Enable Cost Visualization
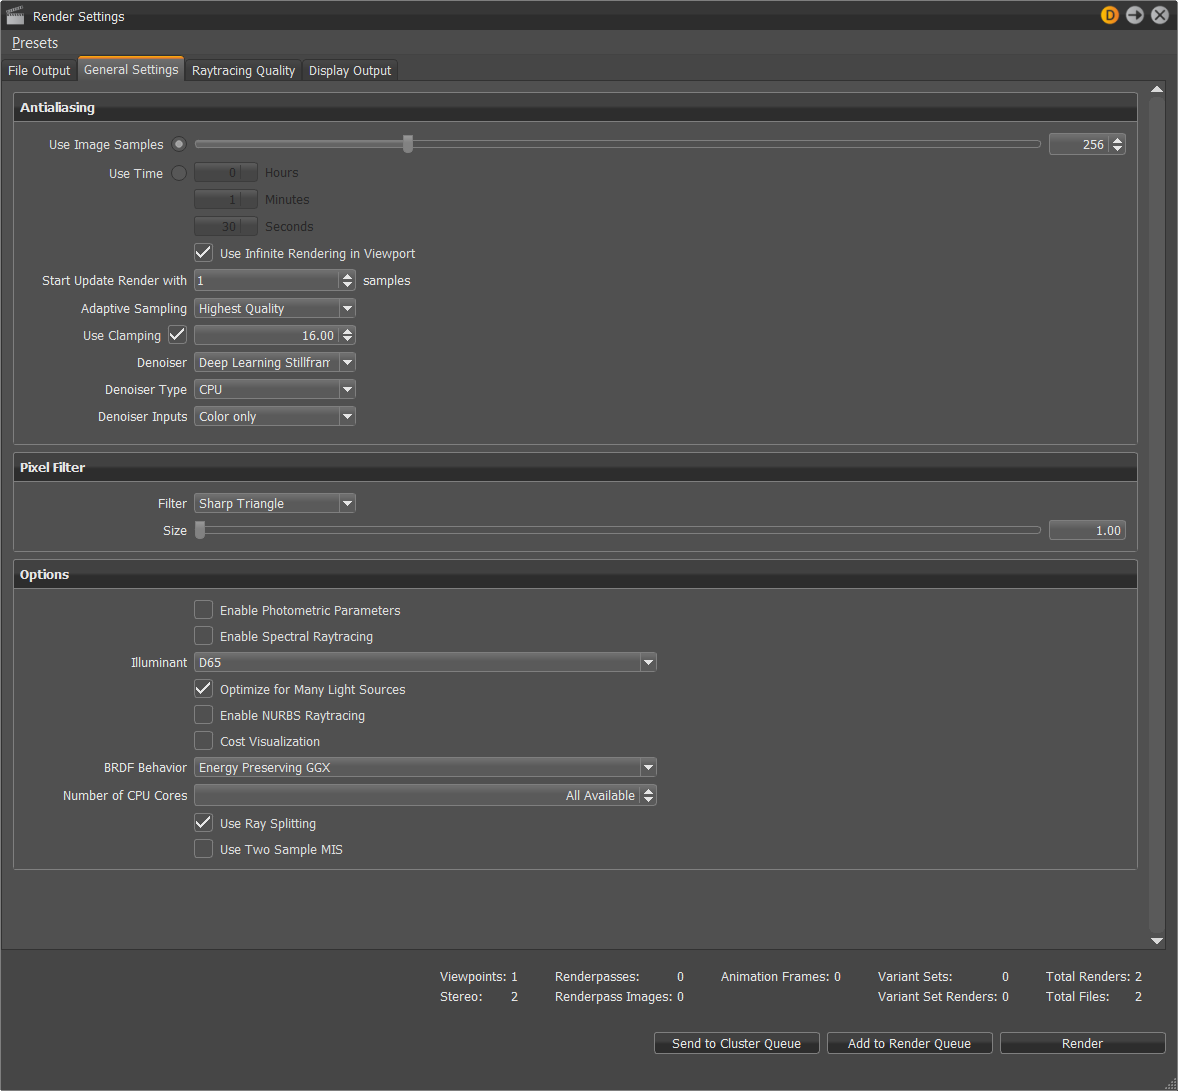The width and height of the screenshot is (1178, 1091). (x=203, y=741)
